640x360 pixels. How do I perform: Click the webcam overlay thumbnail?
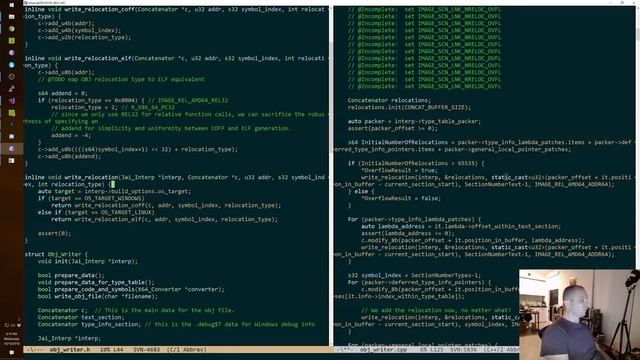pyautogui.click(x=579, y=314)
